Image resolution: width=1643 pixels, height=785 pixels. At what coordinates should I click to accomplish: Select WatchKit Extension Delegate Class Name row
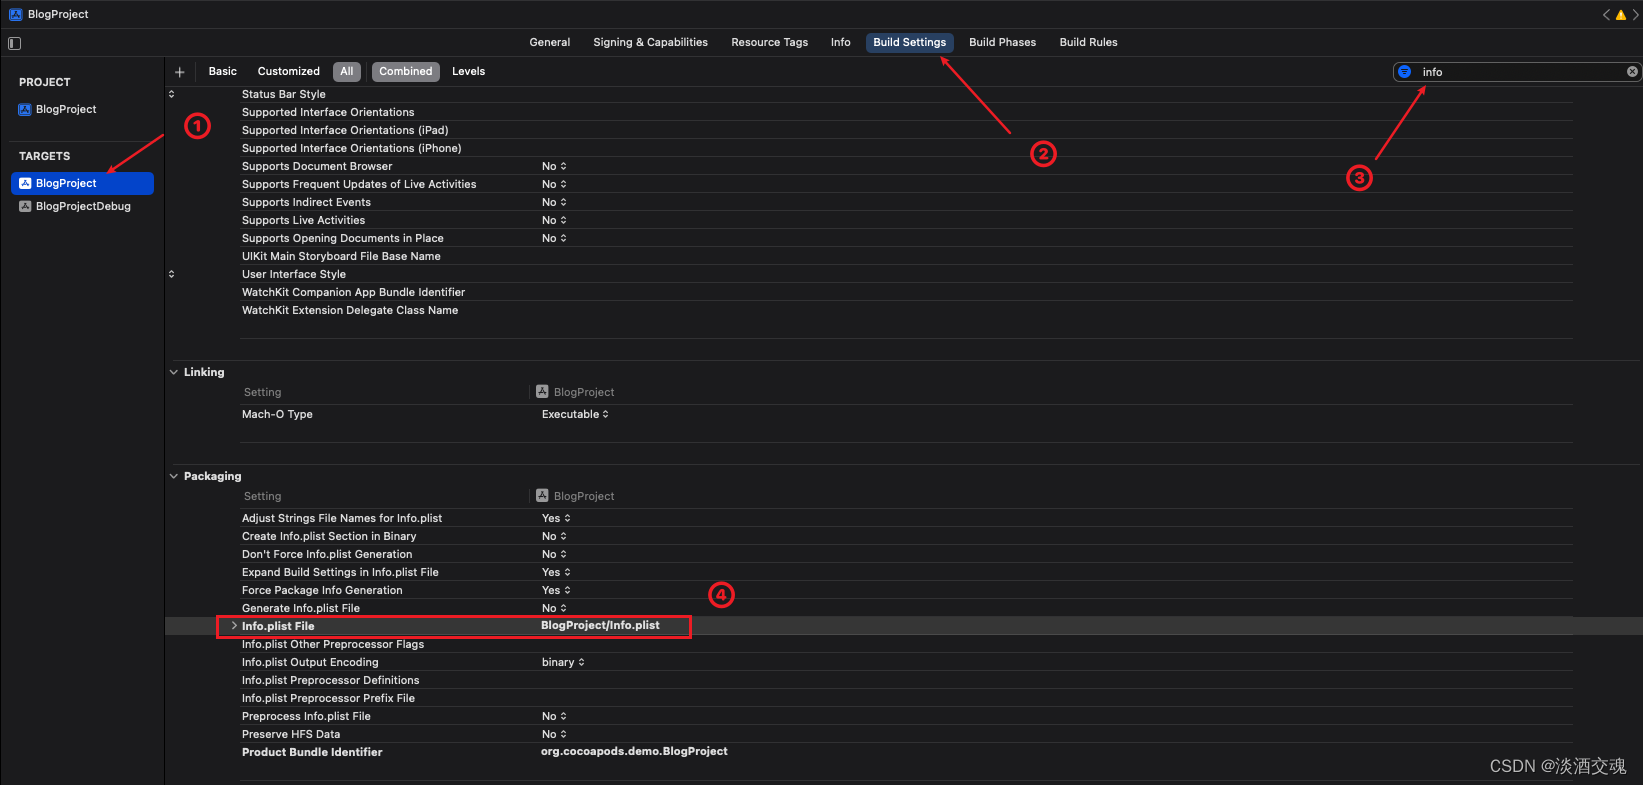pyautogui.click(x=350, y=310)
